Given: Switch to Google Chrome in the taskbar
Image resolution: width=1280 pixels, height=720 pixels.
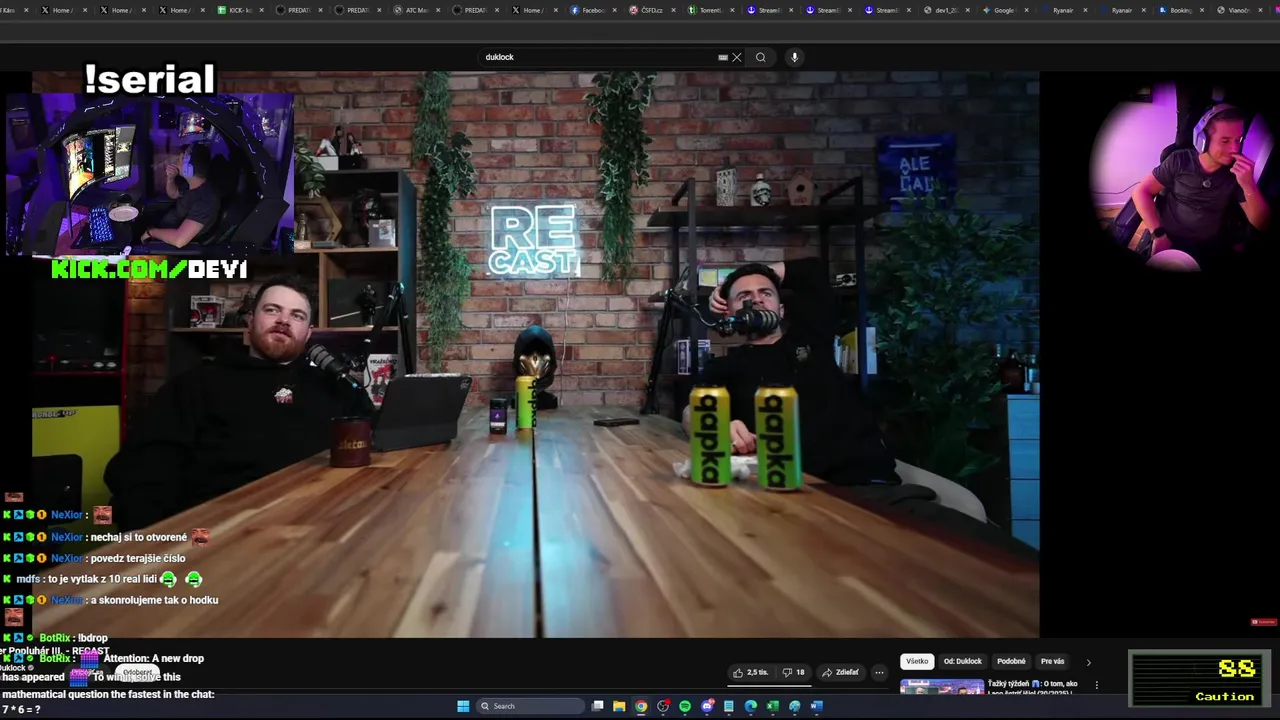Looking at the screenshot, I should click(x=641, y=706).
